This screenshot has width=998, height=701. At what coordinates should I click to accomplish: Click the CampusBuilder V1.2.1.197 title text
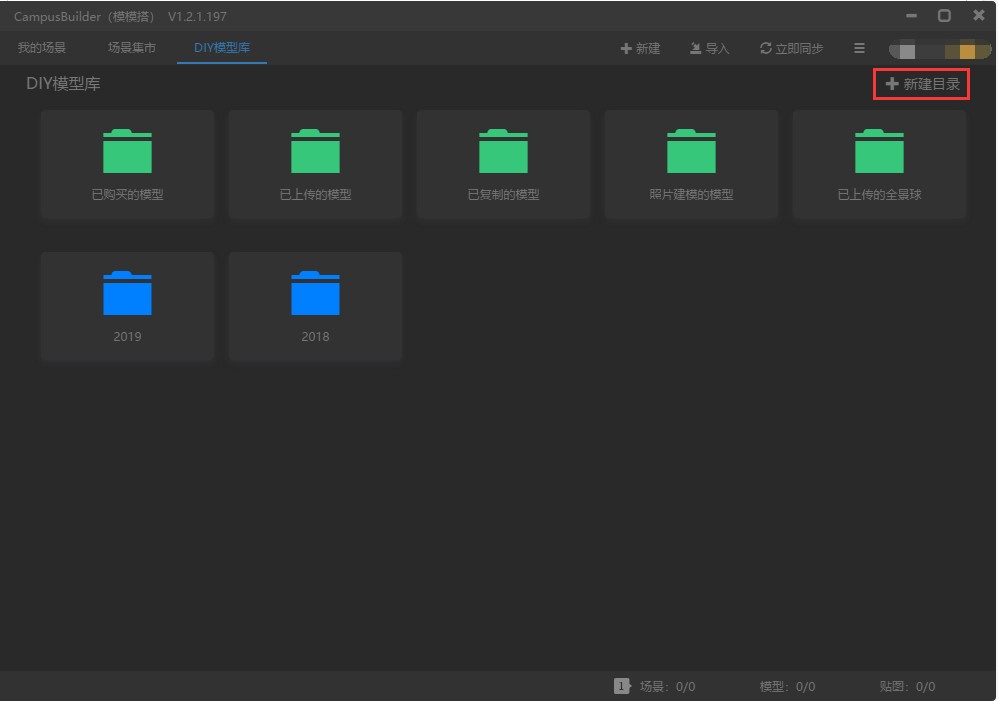(120, 17)
